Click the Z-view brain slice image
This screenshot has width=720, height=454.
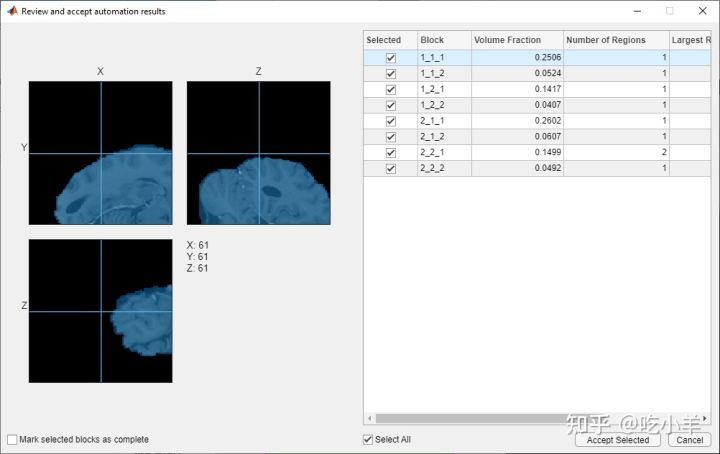pyautogui.click(x=258, y=153)
